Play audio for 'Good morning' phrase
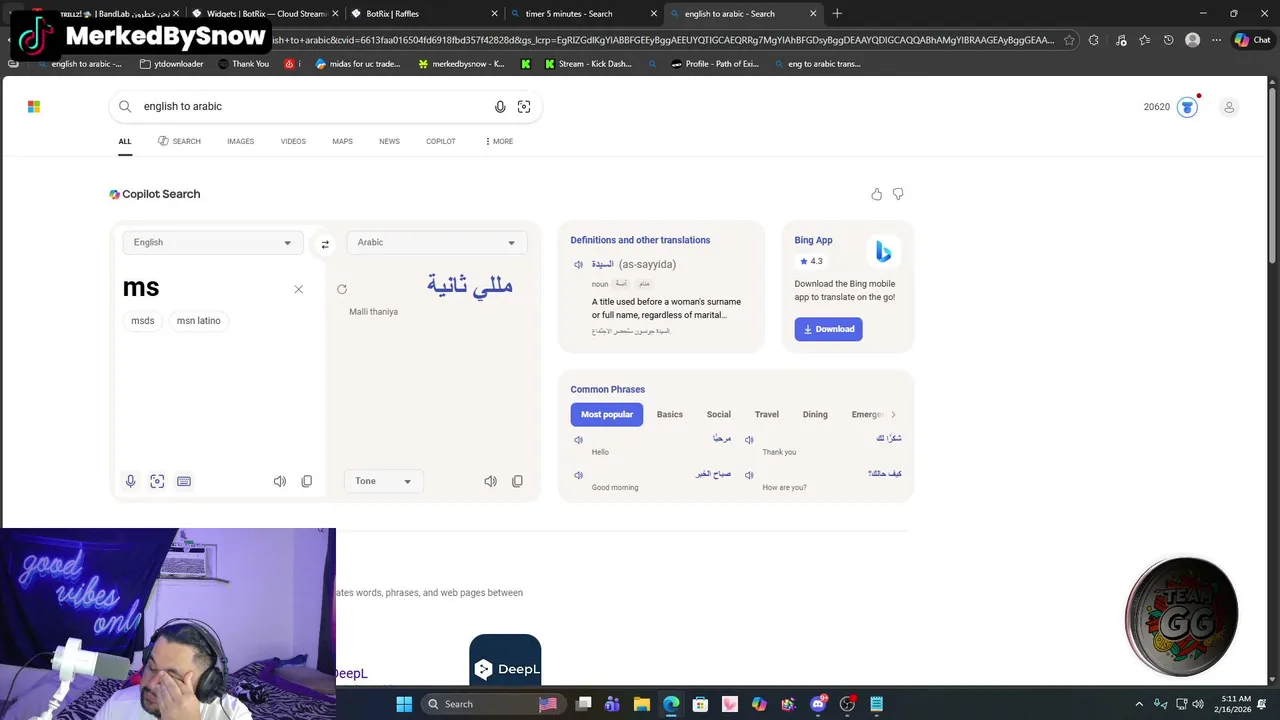This screenshot has height=720, width=1280. (578, 475)
